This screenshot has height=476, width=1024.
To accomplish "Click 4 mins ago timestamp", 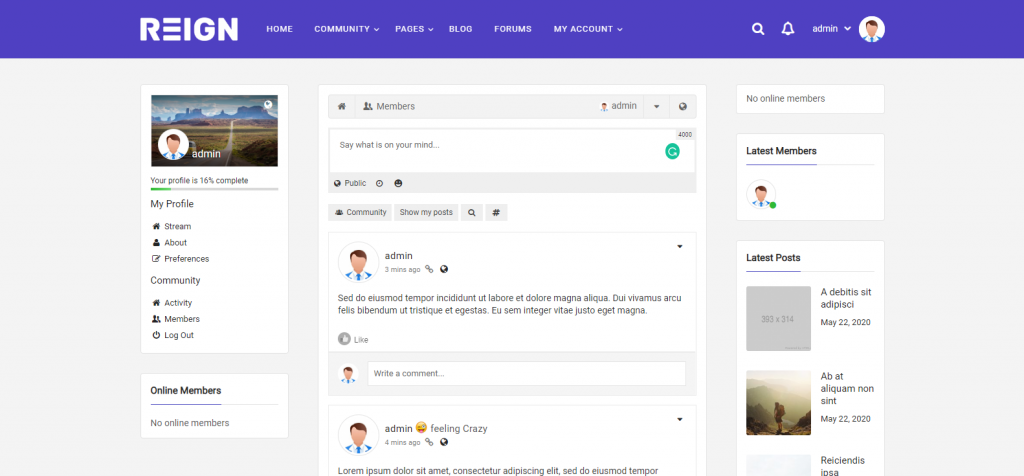I will click(x=402, y=443).
